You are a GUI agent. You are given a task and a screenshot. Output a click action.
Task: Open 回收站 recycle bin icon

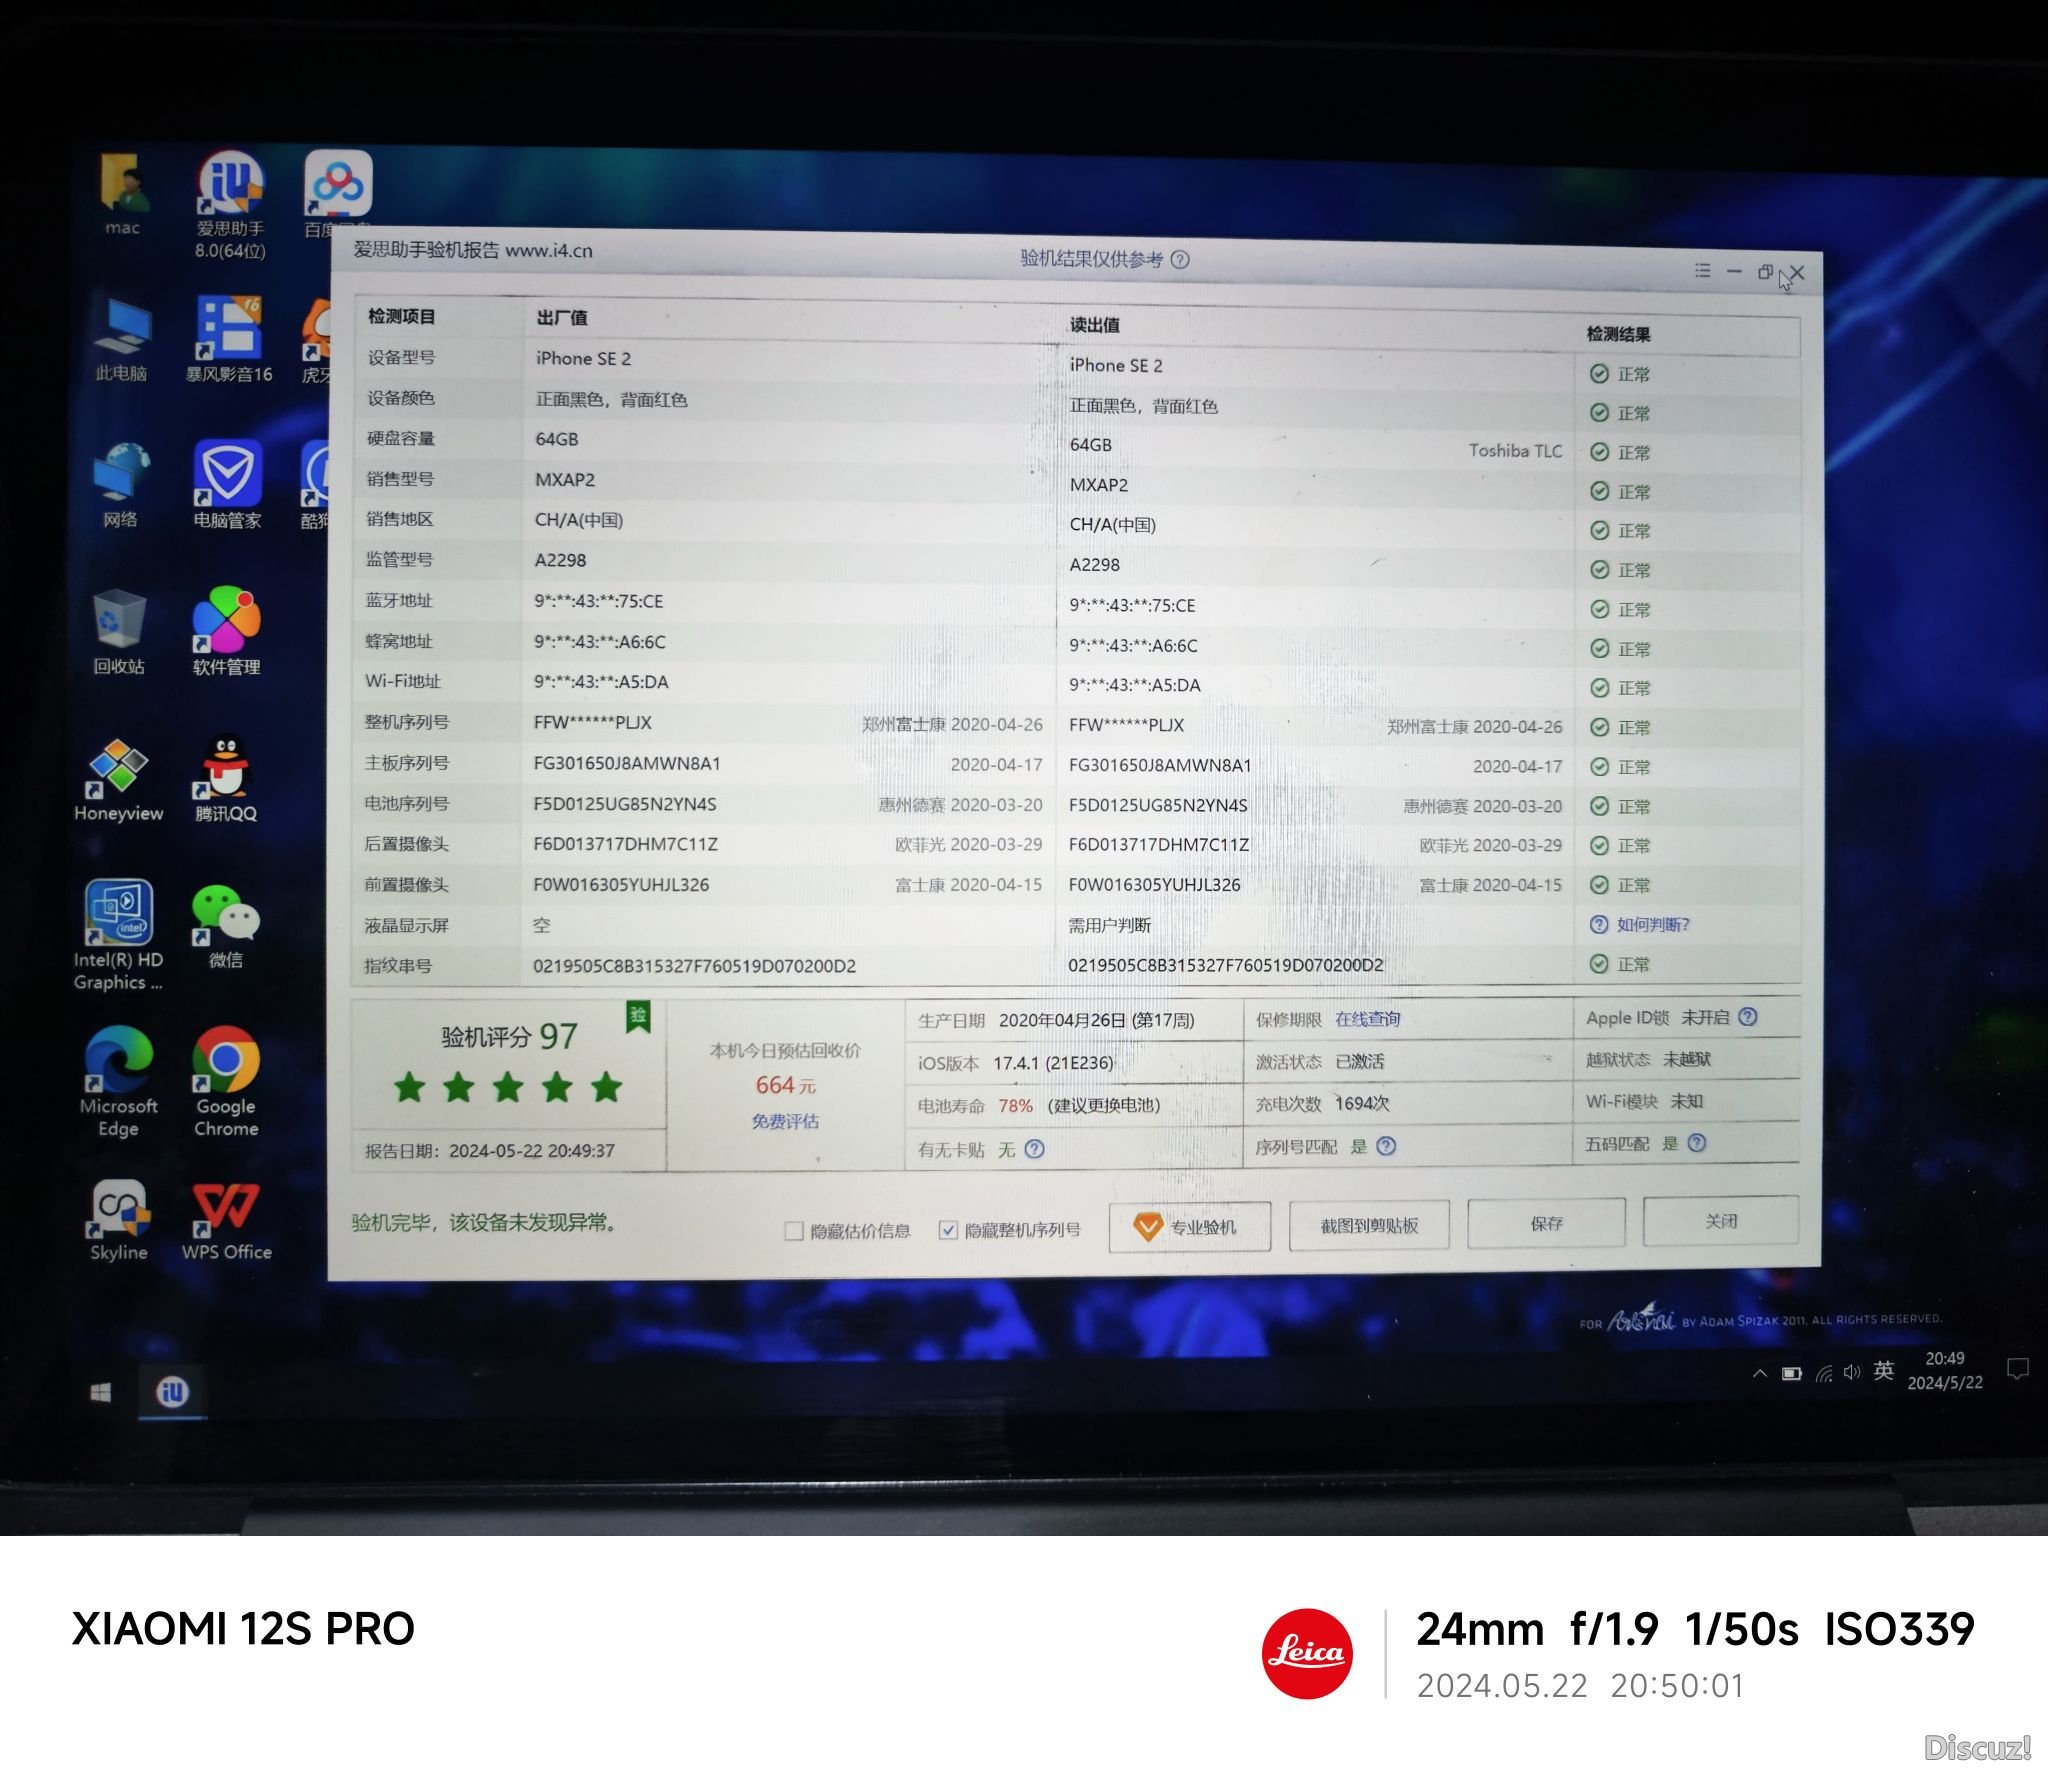(119, 633)
